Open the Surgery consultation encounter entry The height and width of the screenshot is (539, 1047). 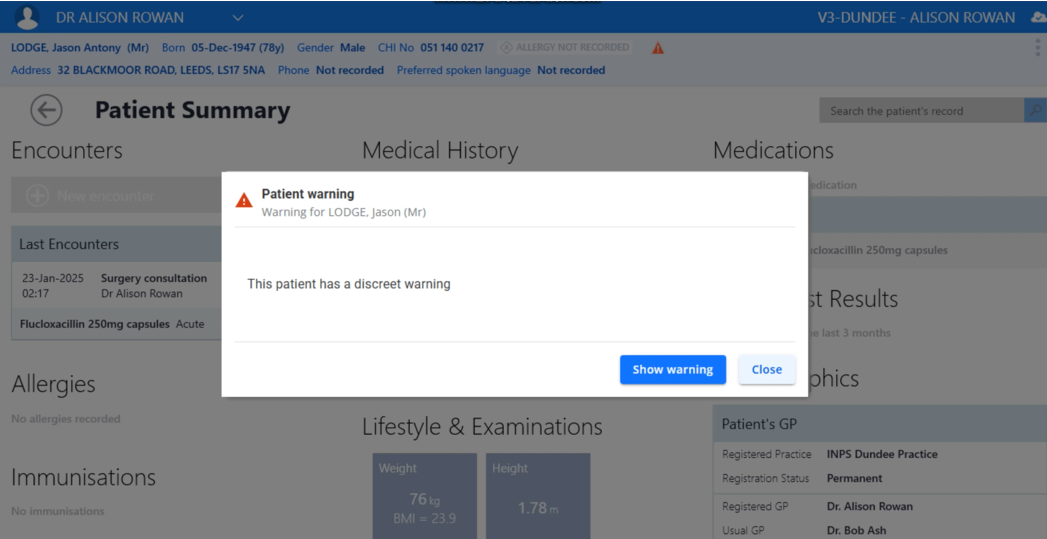(x=116, y=286)
